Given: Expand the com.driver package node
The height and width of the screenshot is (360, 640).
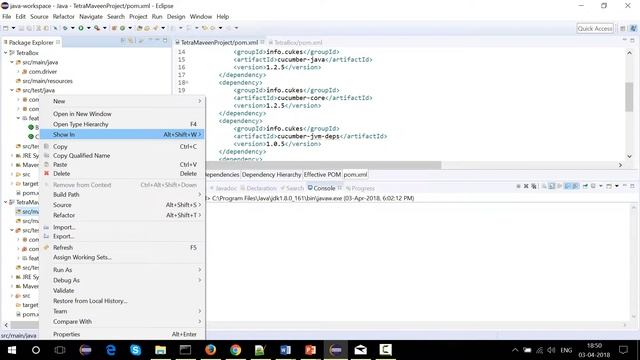Looking at the screenshot, I should [x=18, y=71].
